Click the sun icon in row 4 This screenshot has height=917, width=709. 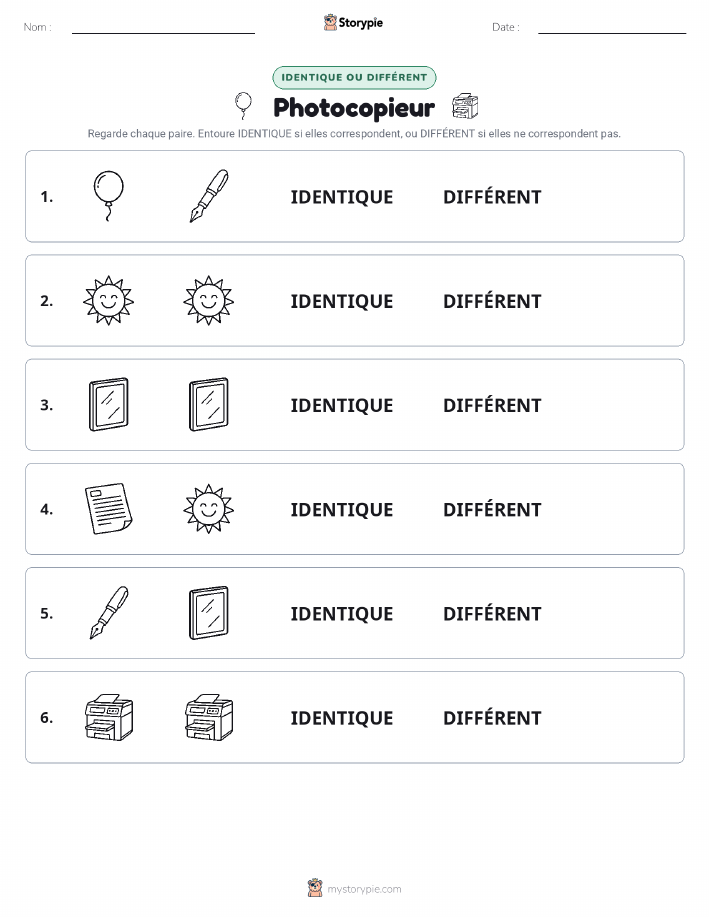click(209, 509)
